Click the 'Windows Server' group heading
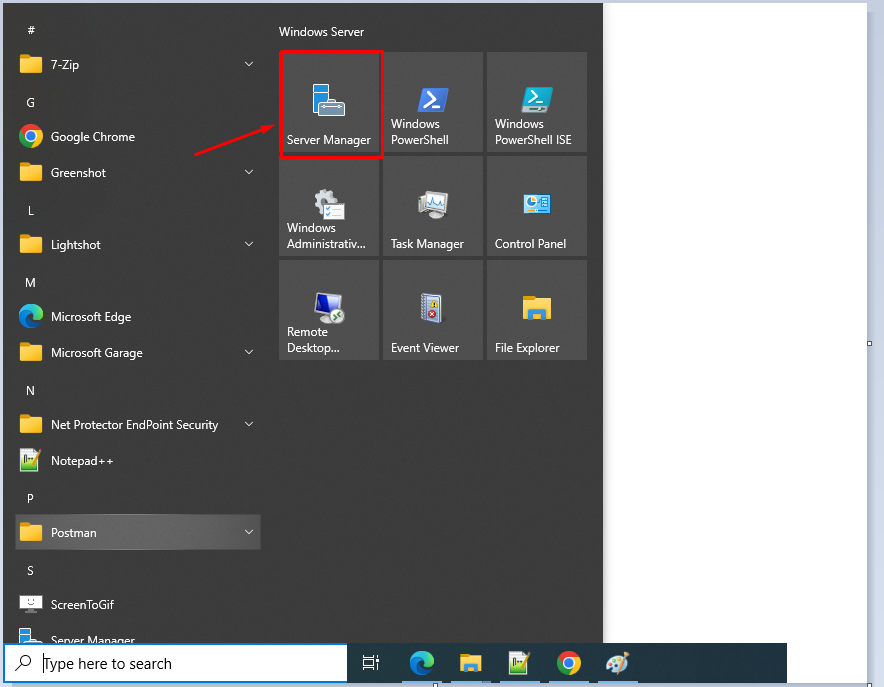The image size is (884, 687). (321, 32)
